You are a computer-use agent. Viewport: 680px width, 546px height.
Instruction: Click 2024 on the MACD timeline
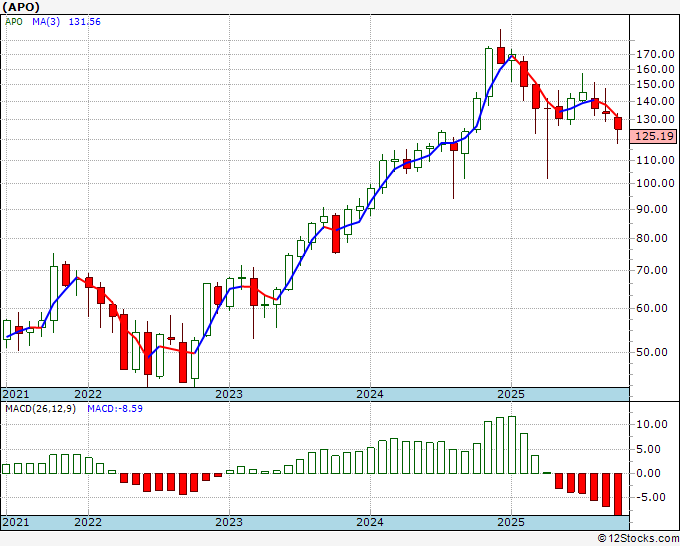370,522
